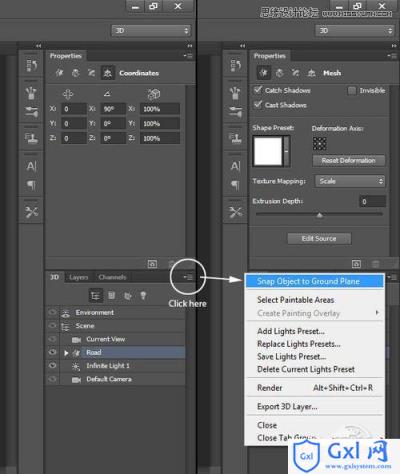Image resolution: width=400 pixels, height=474 pixels.
Task: Click render icon at bottom of right Properties
Action: 356,264
